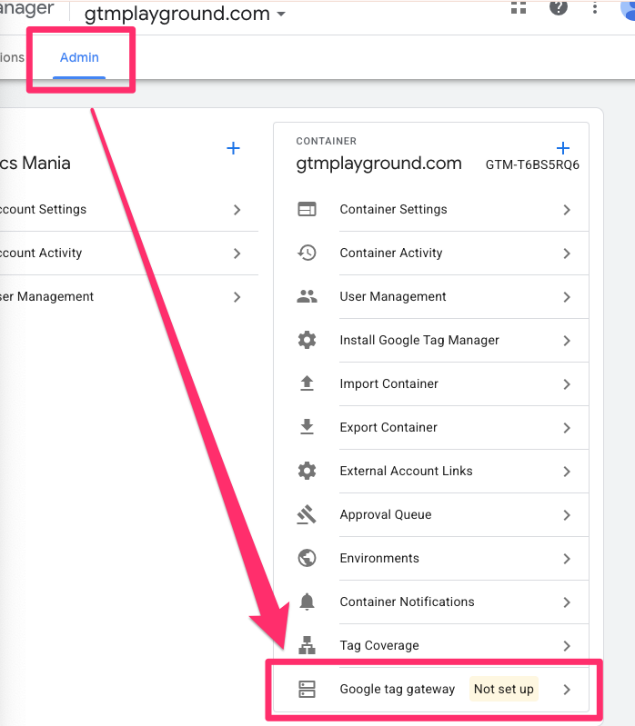Expand the Account Activity chevron
This screenshot has height=726, width=635.
click(x=237, y=253)
